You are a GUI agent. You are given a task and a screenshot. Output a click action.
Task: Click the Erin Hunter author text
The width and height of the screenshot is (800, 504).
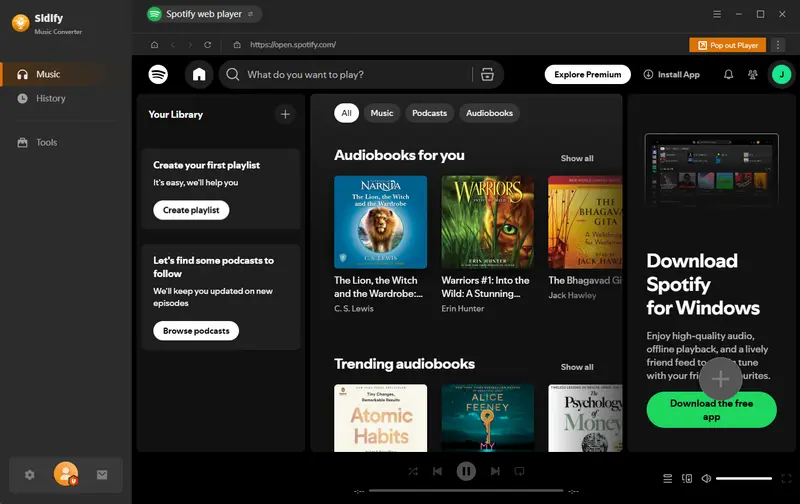point(463,309)
